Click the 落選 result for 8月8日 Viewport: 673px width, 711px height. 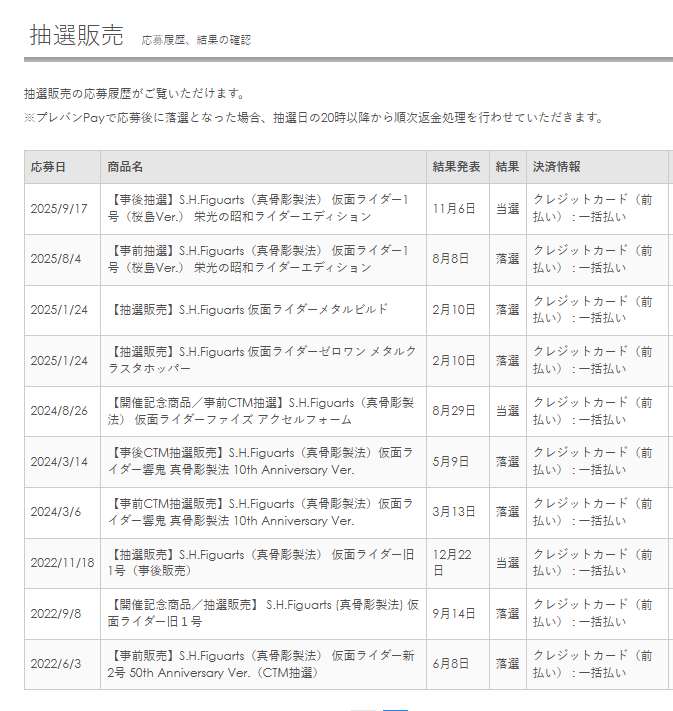click(x=507, y=259)
